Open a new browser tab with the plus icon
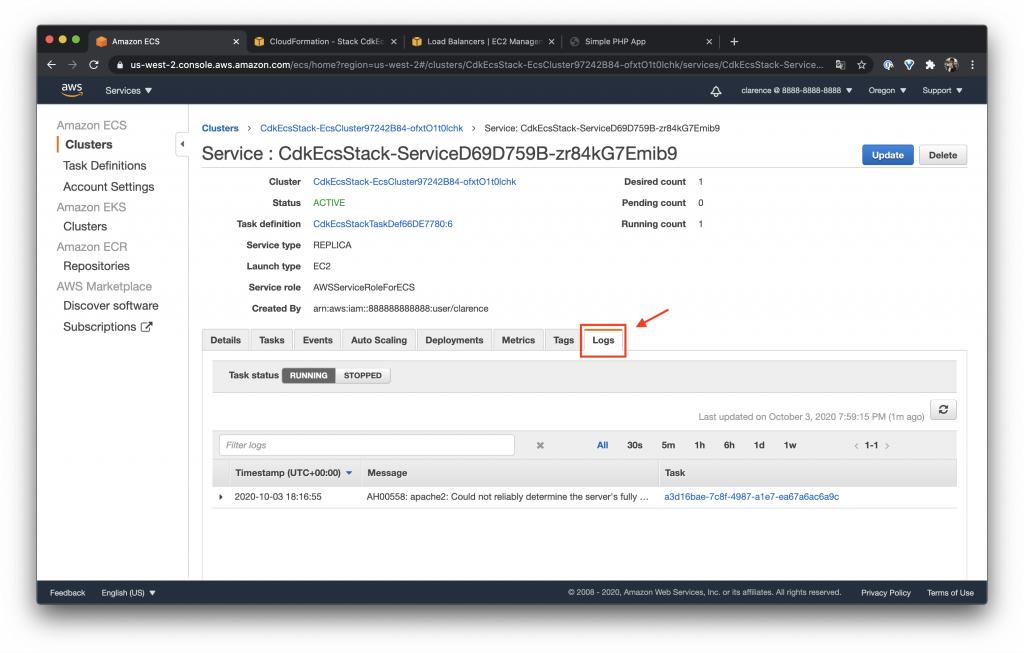 734,41
